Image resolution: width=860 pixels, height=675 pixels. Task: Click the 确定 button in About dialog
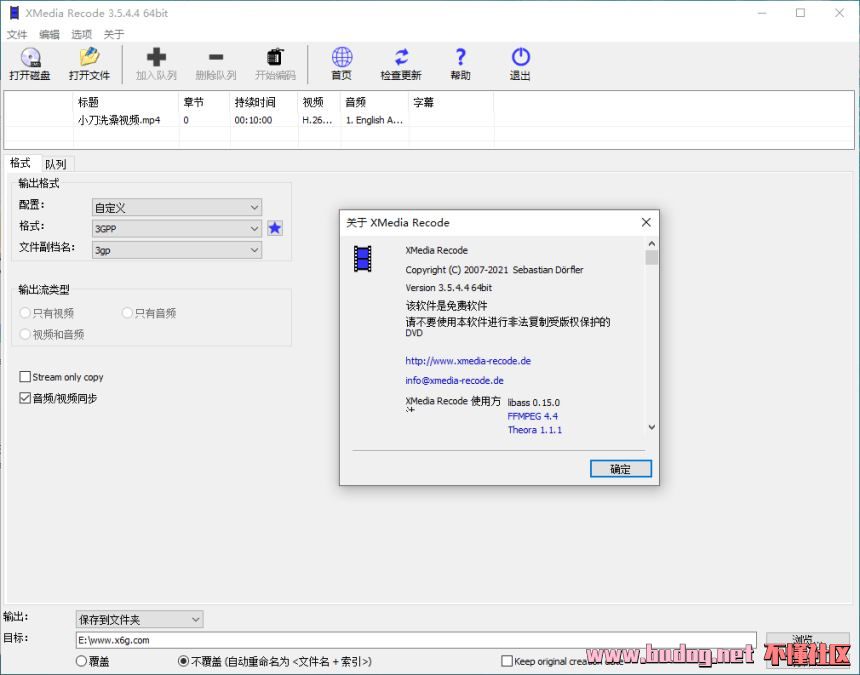point(620,468)
